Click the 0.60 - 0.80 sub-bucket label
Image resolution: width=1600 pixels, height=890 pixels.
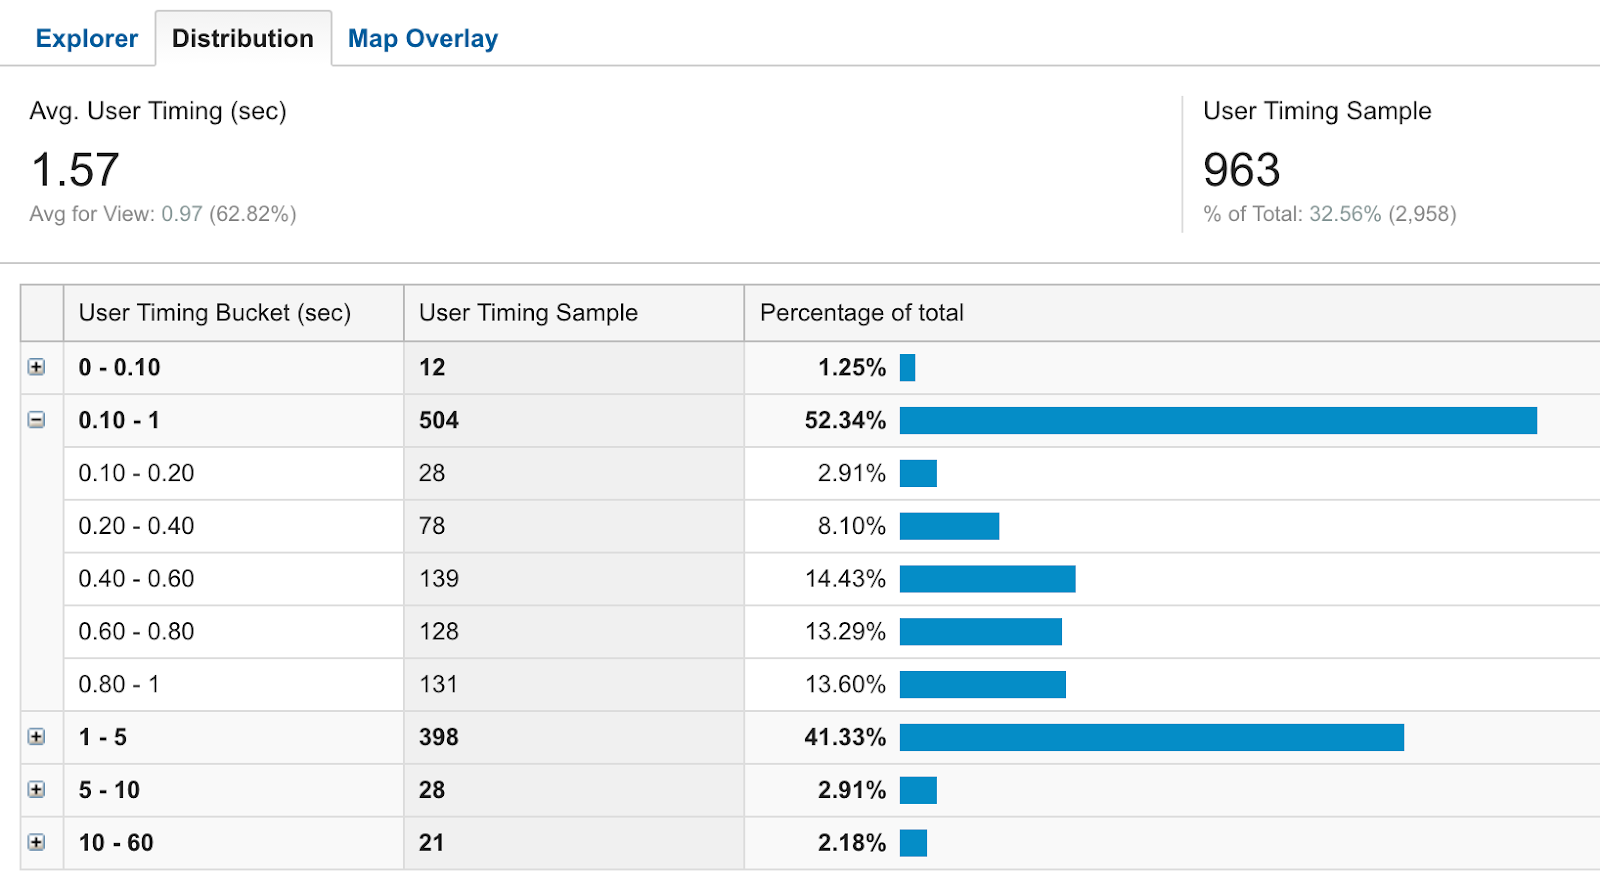pyautogui.click(x=136, y=632)
